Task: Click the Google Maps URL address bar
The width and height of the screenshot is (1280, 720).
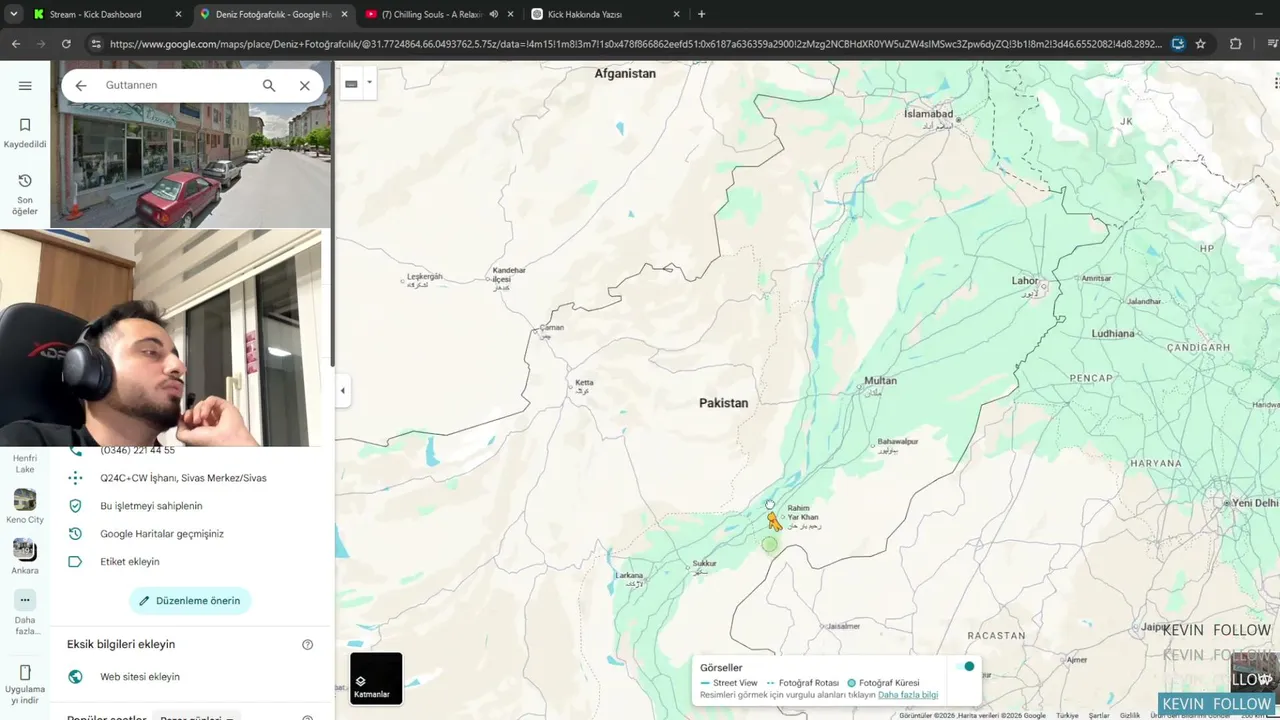Action: [635, 44]
